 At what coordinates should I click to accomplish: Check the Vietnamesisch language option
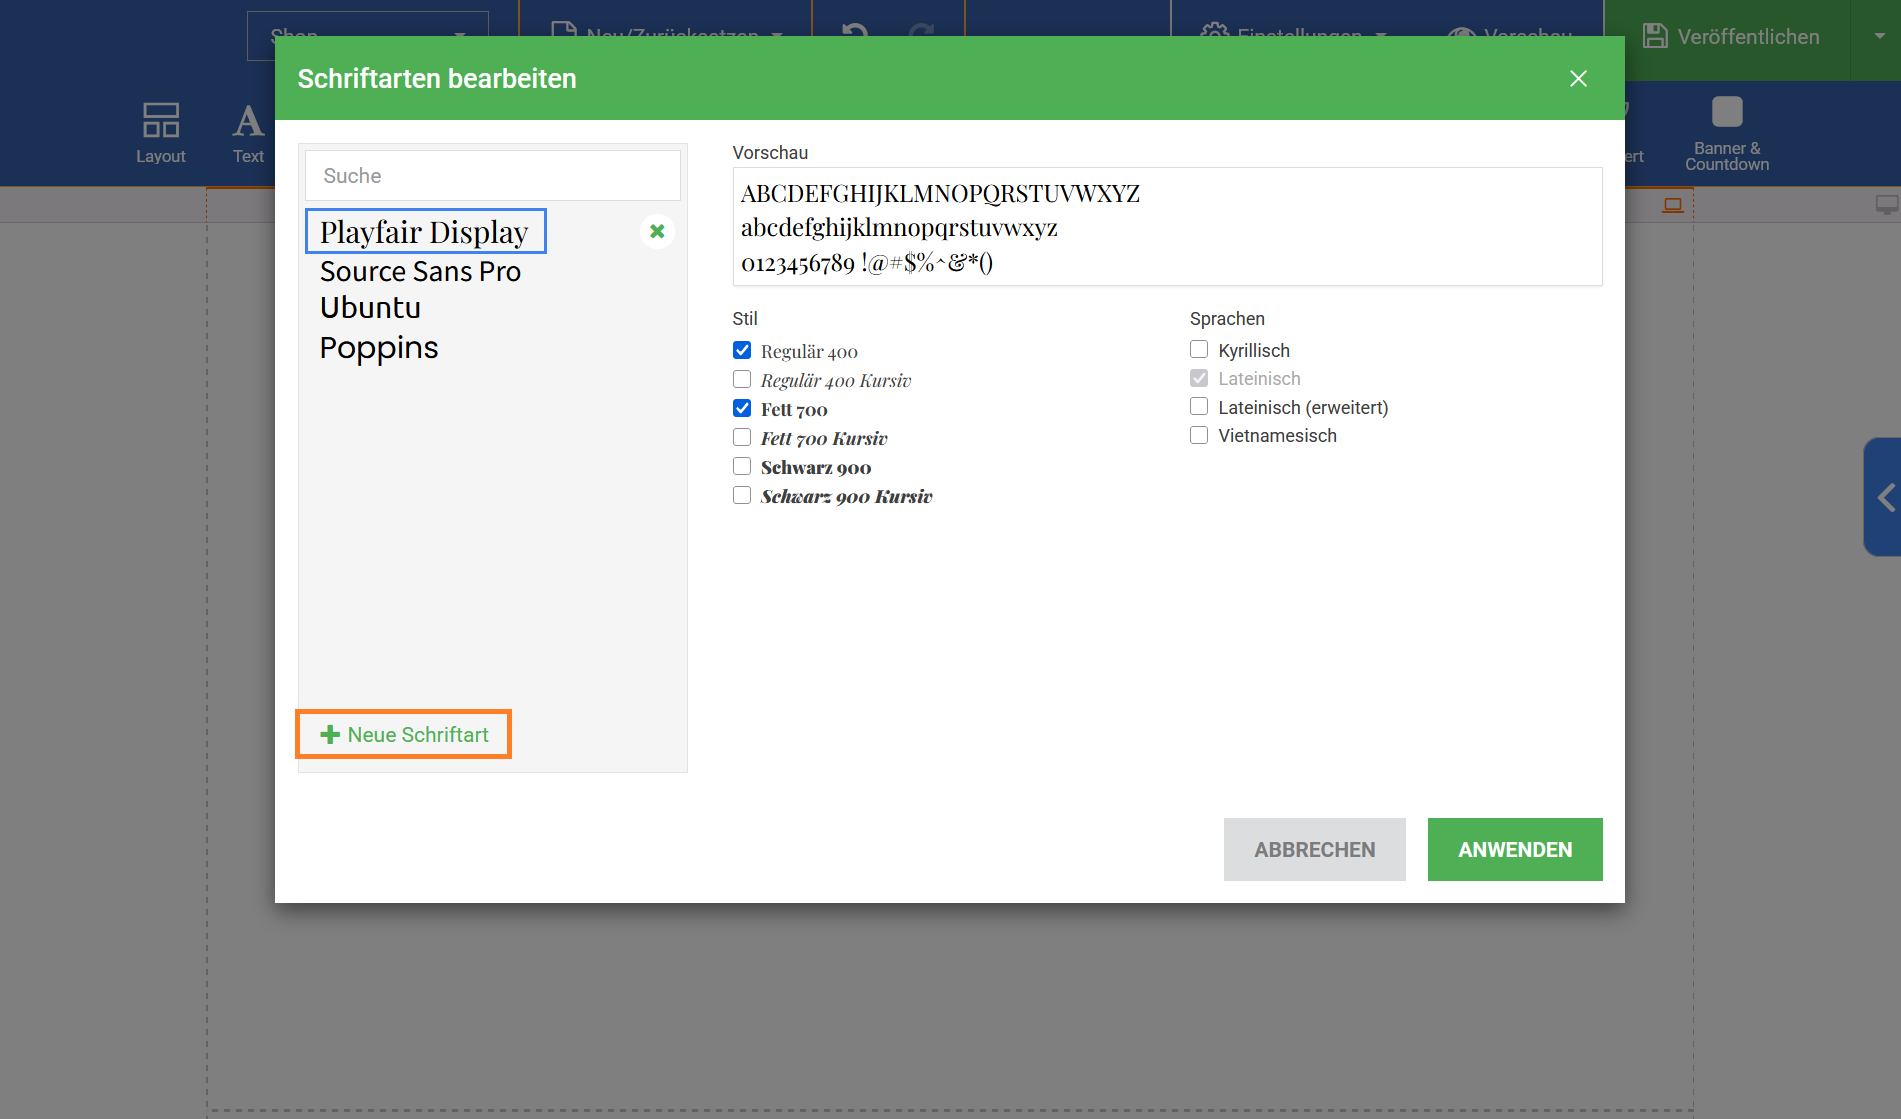[1199, 436]
